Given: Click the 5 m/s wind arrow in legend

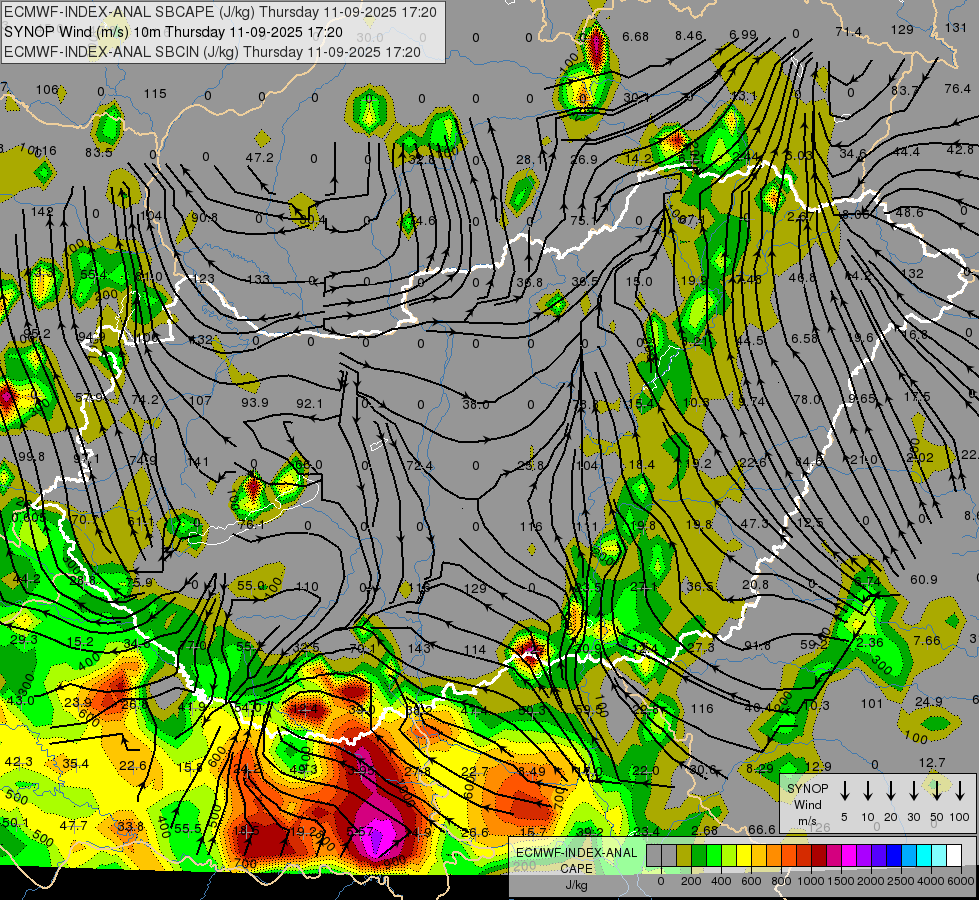Looking at the screenshot, I should (x=845, y=791).
